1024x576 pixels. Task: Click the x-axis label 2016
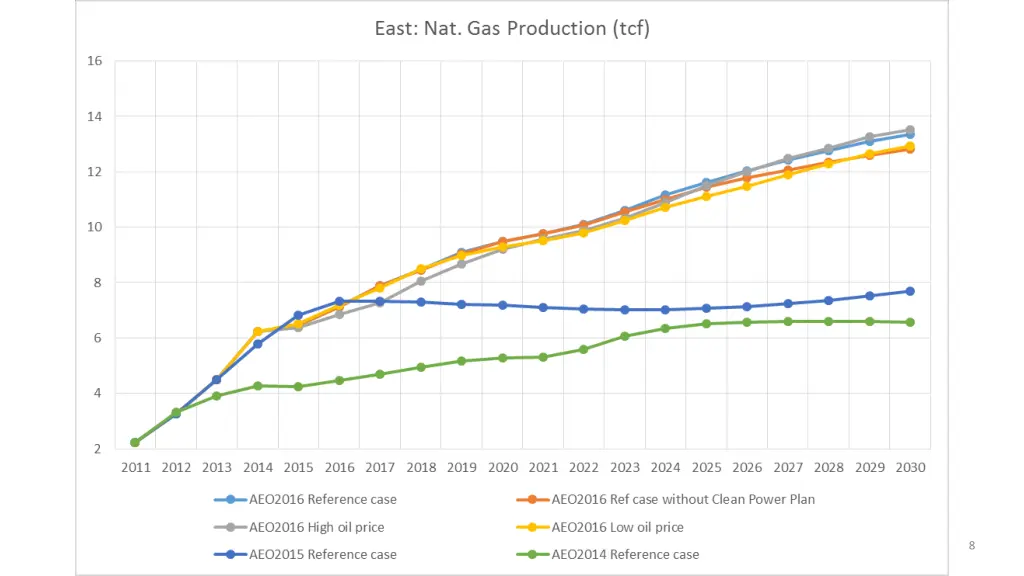[x=340, y=468]
